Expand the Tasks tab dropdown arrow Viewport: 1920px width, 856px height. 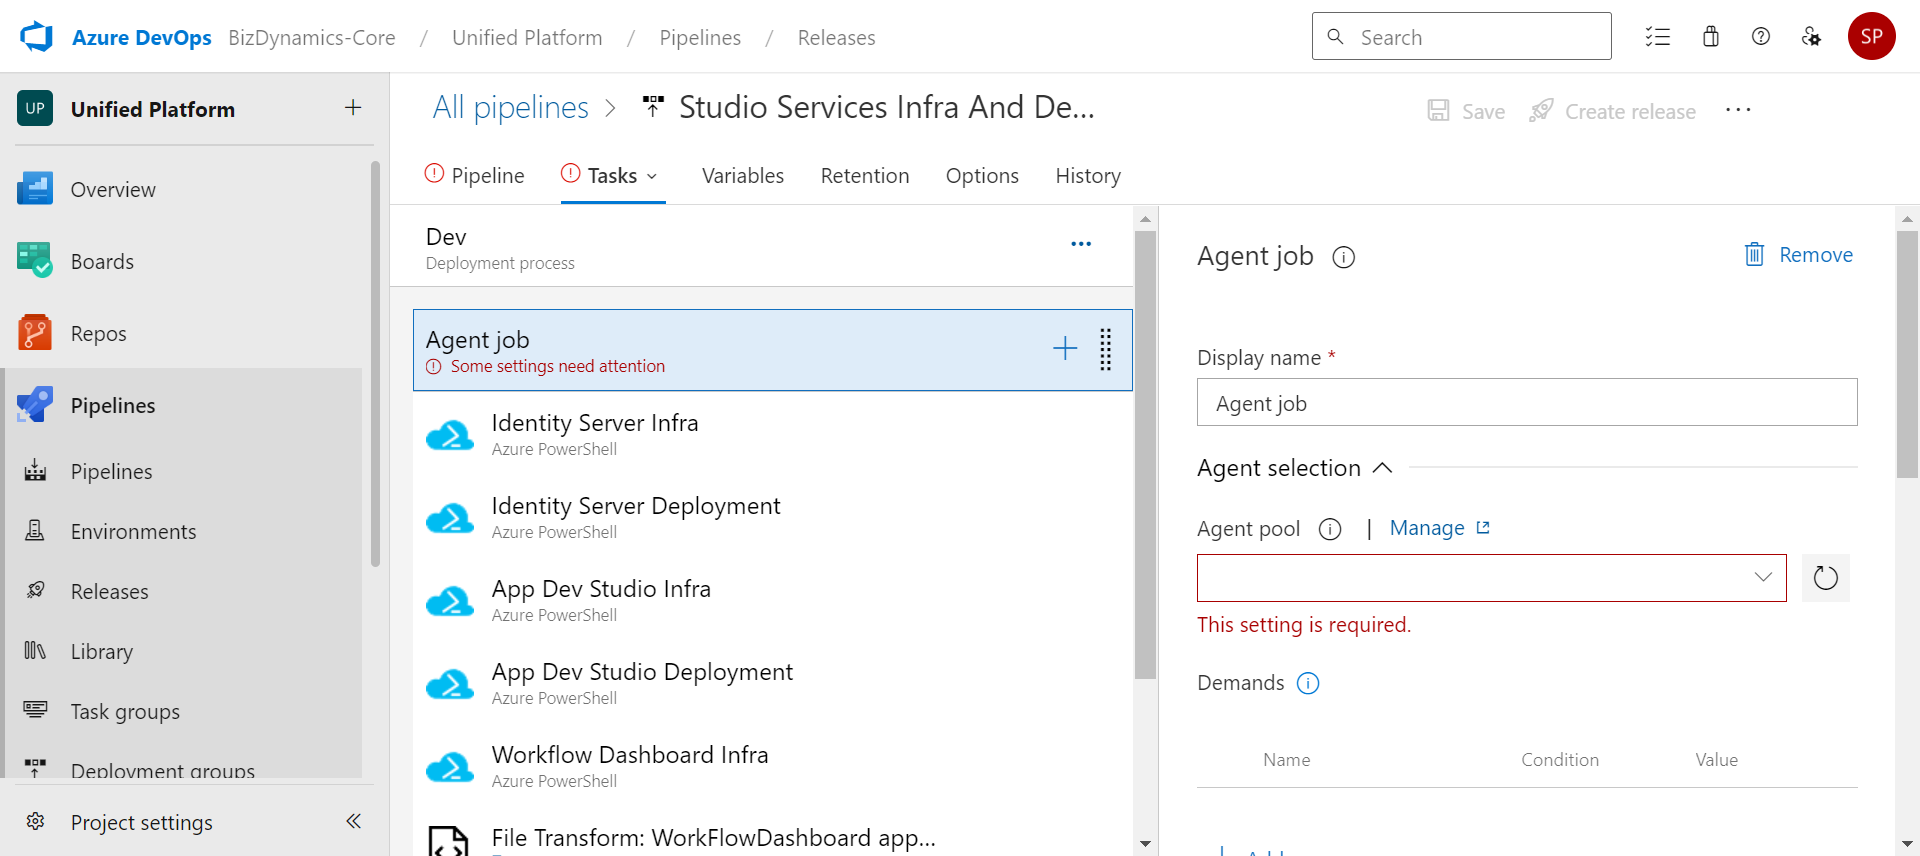click(652, 176)
